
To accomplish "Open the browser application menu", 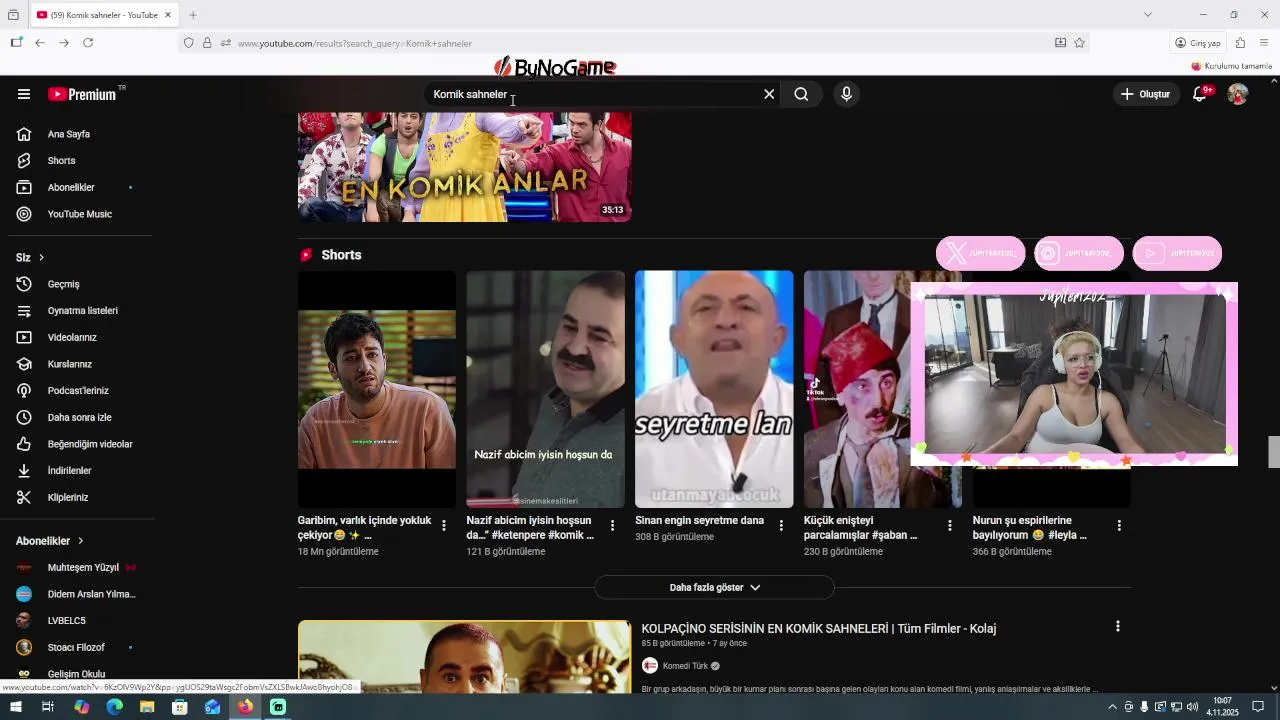I will pyautogui.click(x=1264, y=43).
